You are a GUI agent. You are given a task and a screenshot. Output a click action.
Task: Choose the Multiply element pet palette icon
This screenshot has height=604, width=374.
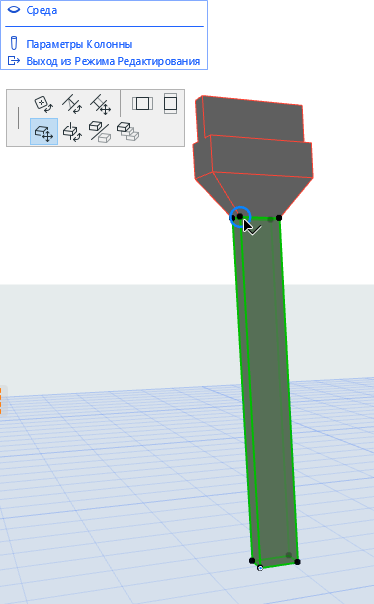click(x=128, y=132)
